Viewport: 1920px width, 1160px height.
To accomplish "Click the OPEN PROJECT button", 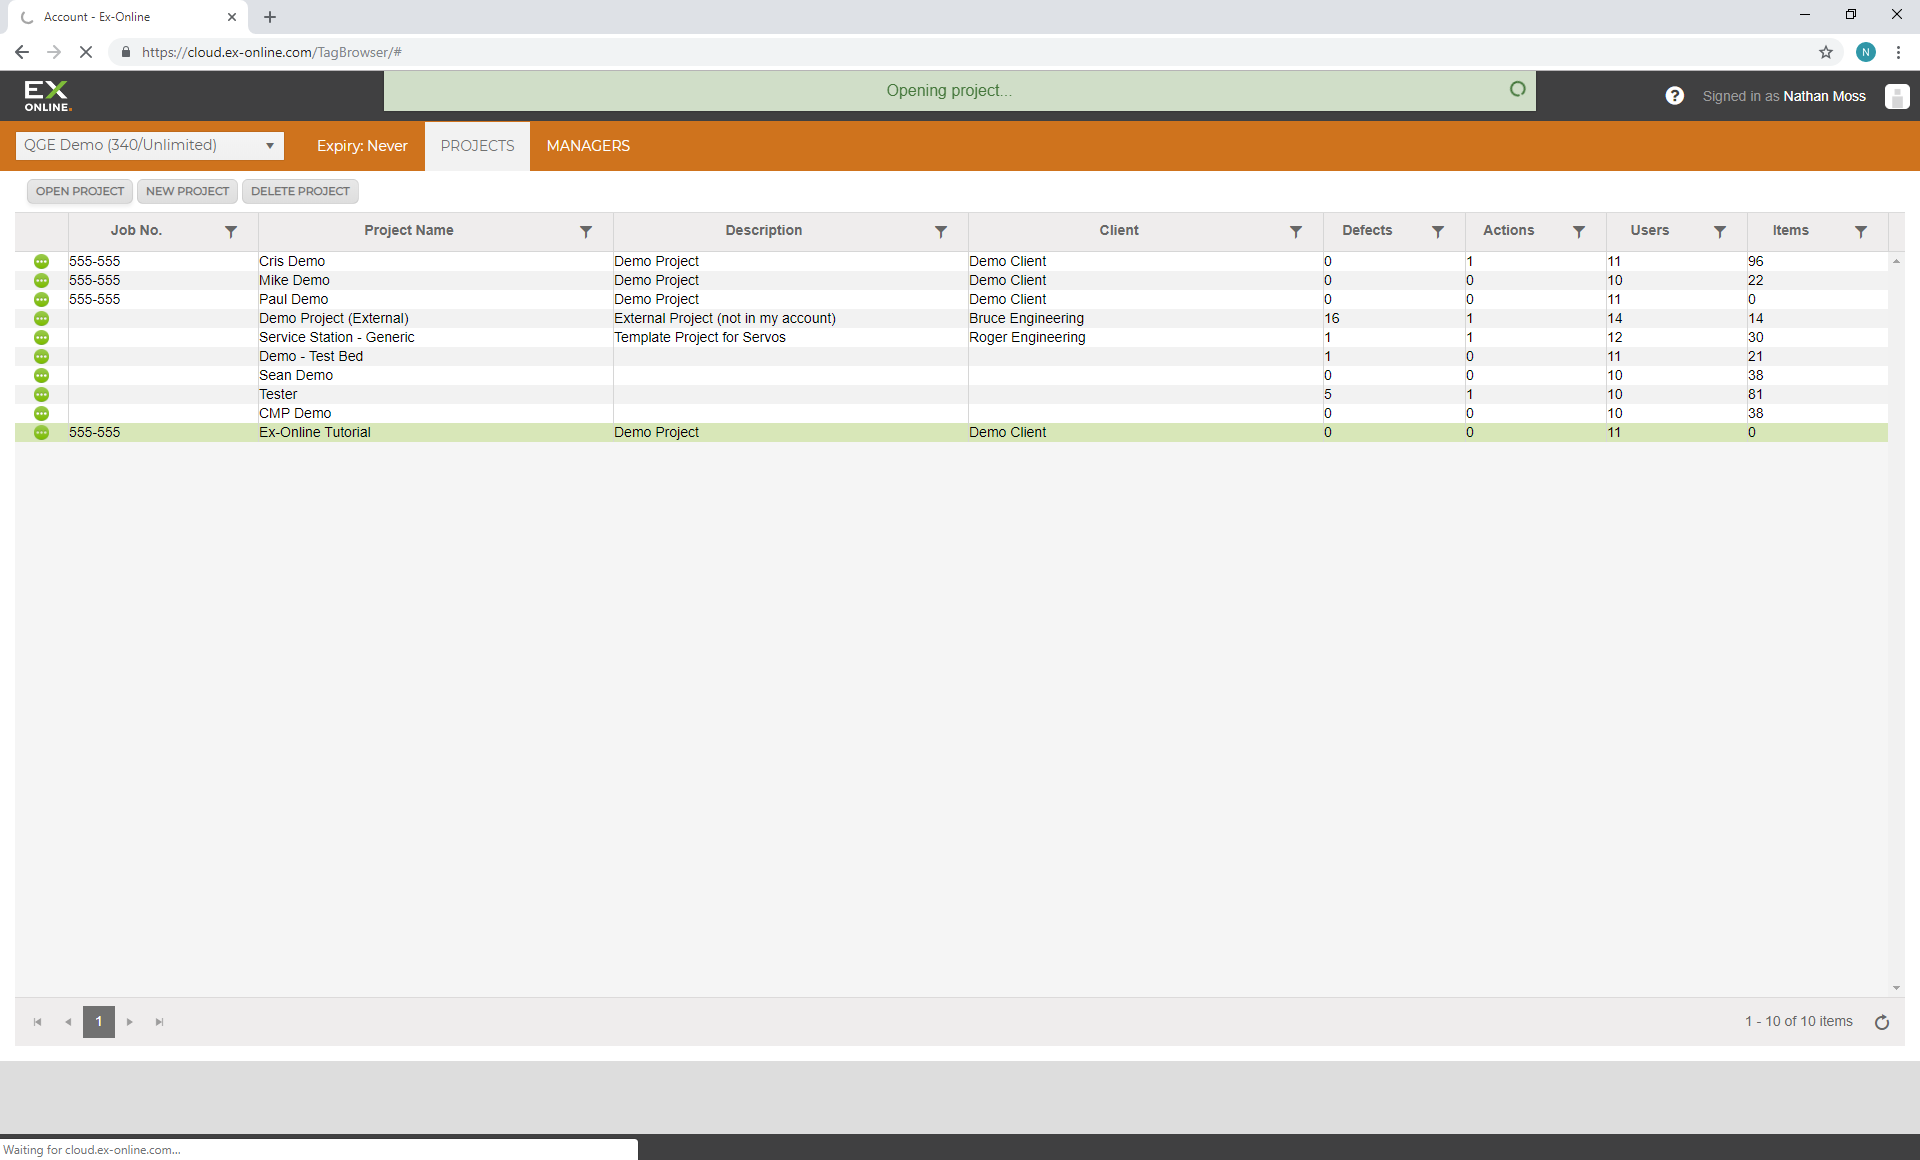I will [80, 191].
